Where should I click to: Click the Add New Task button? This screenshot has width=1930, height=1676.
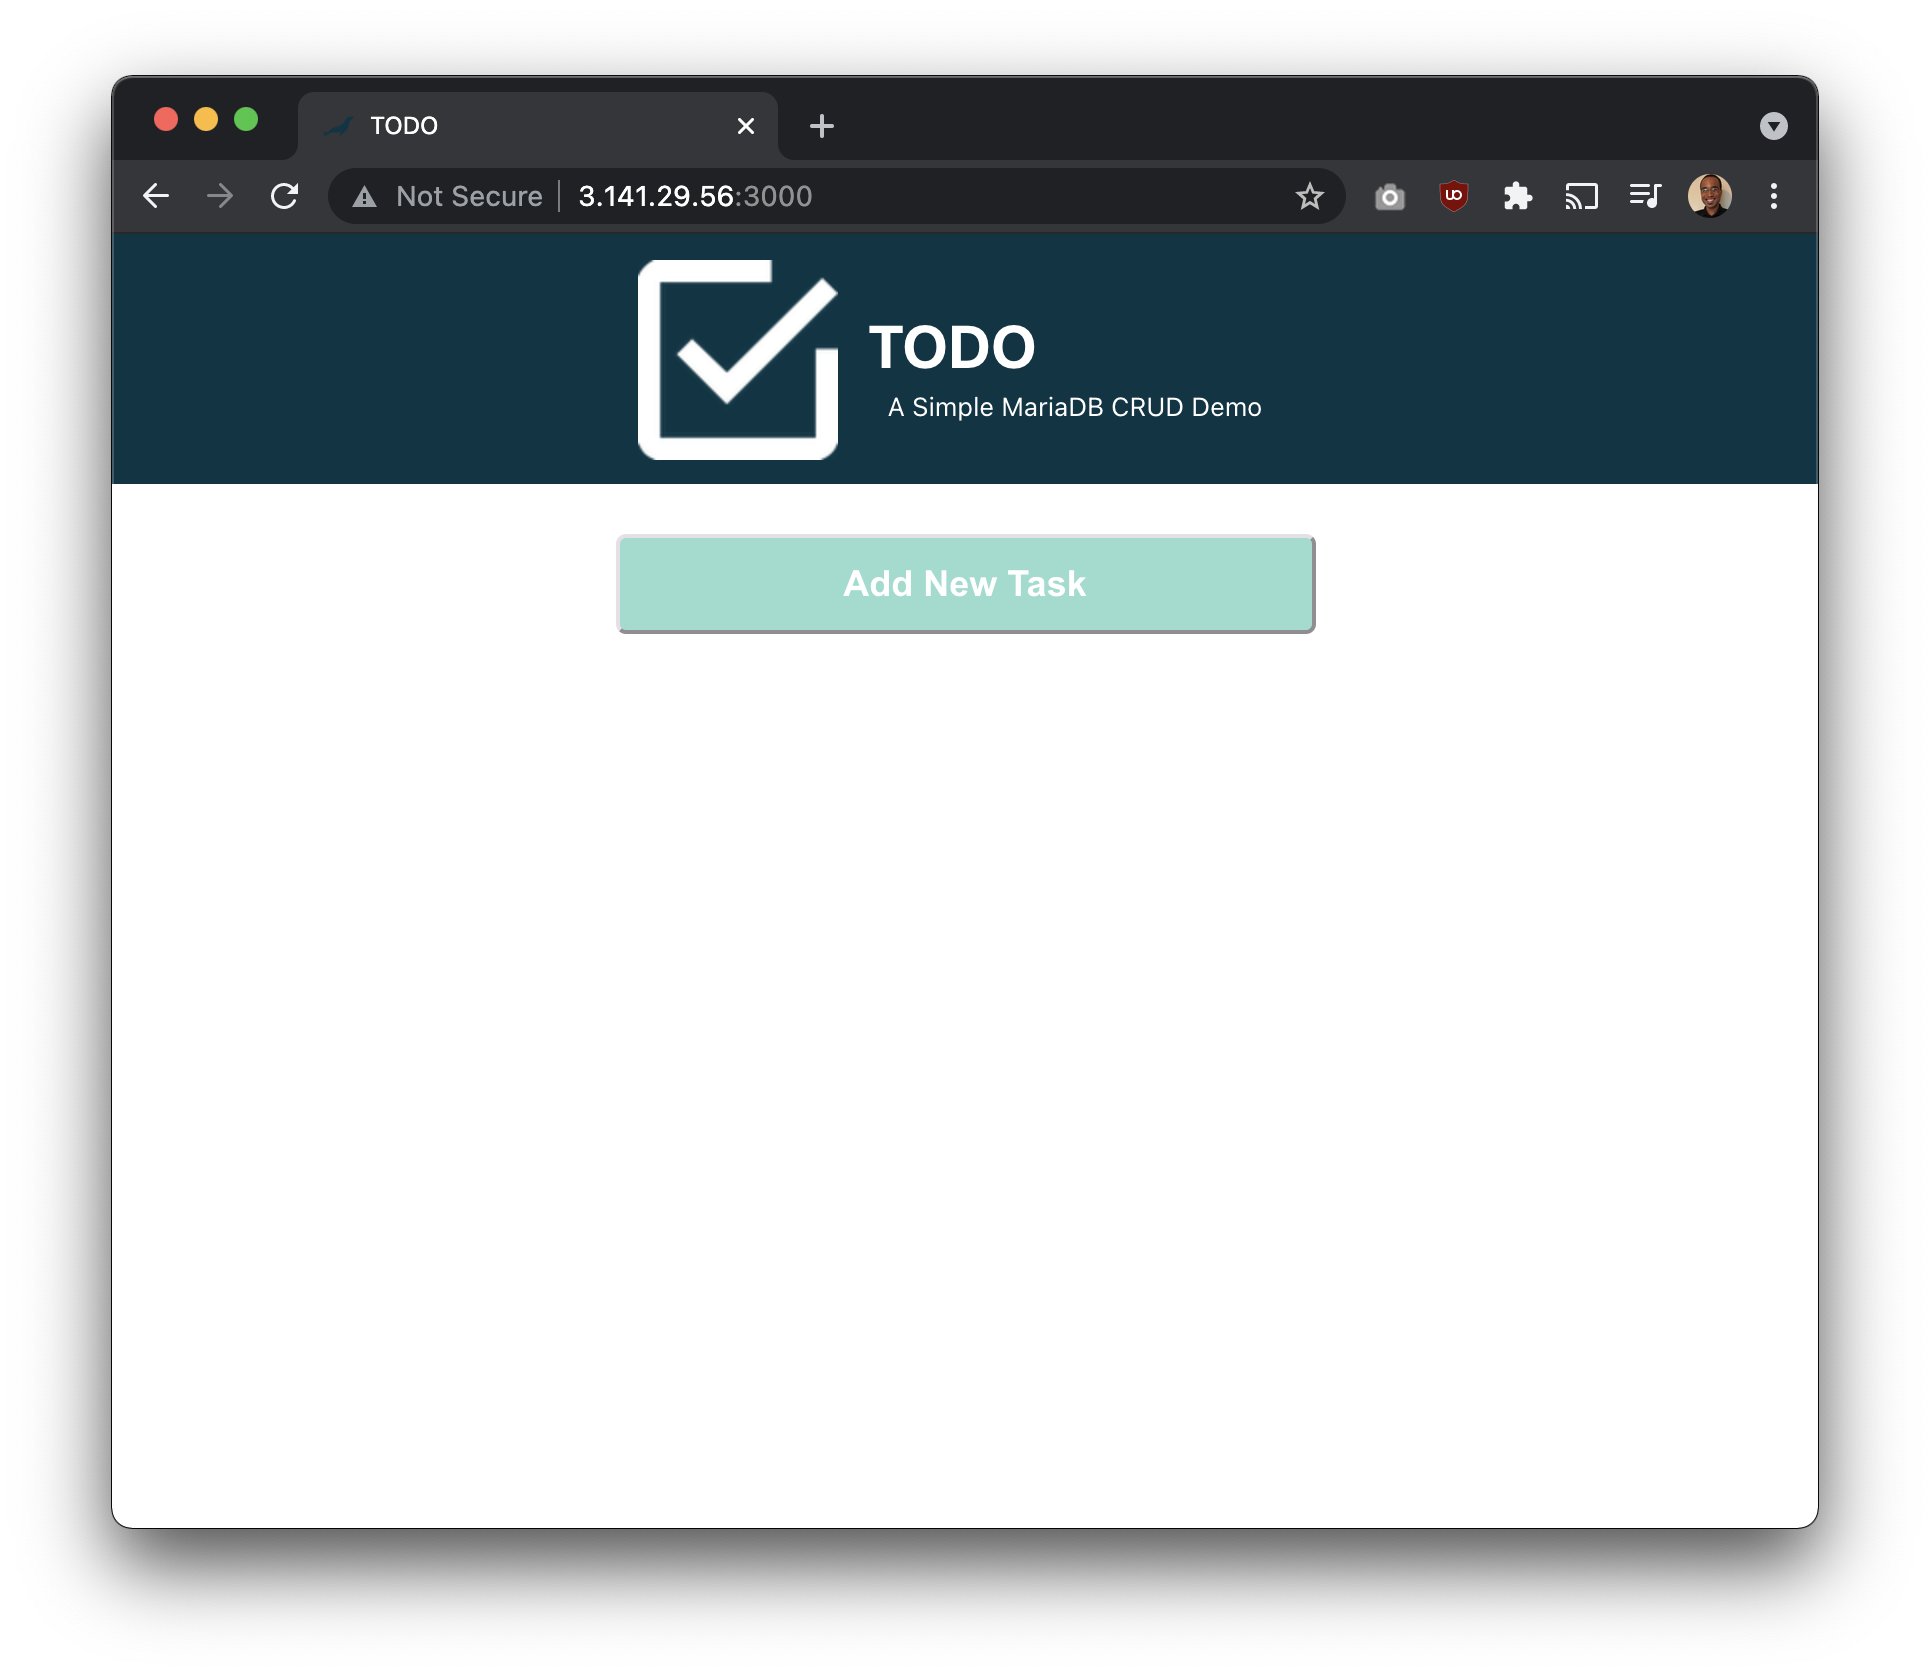click(x=965, y=581)
